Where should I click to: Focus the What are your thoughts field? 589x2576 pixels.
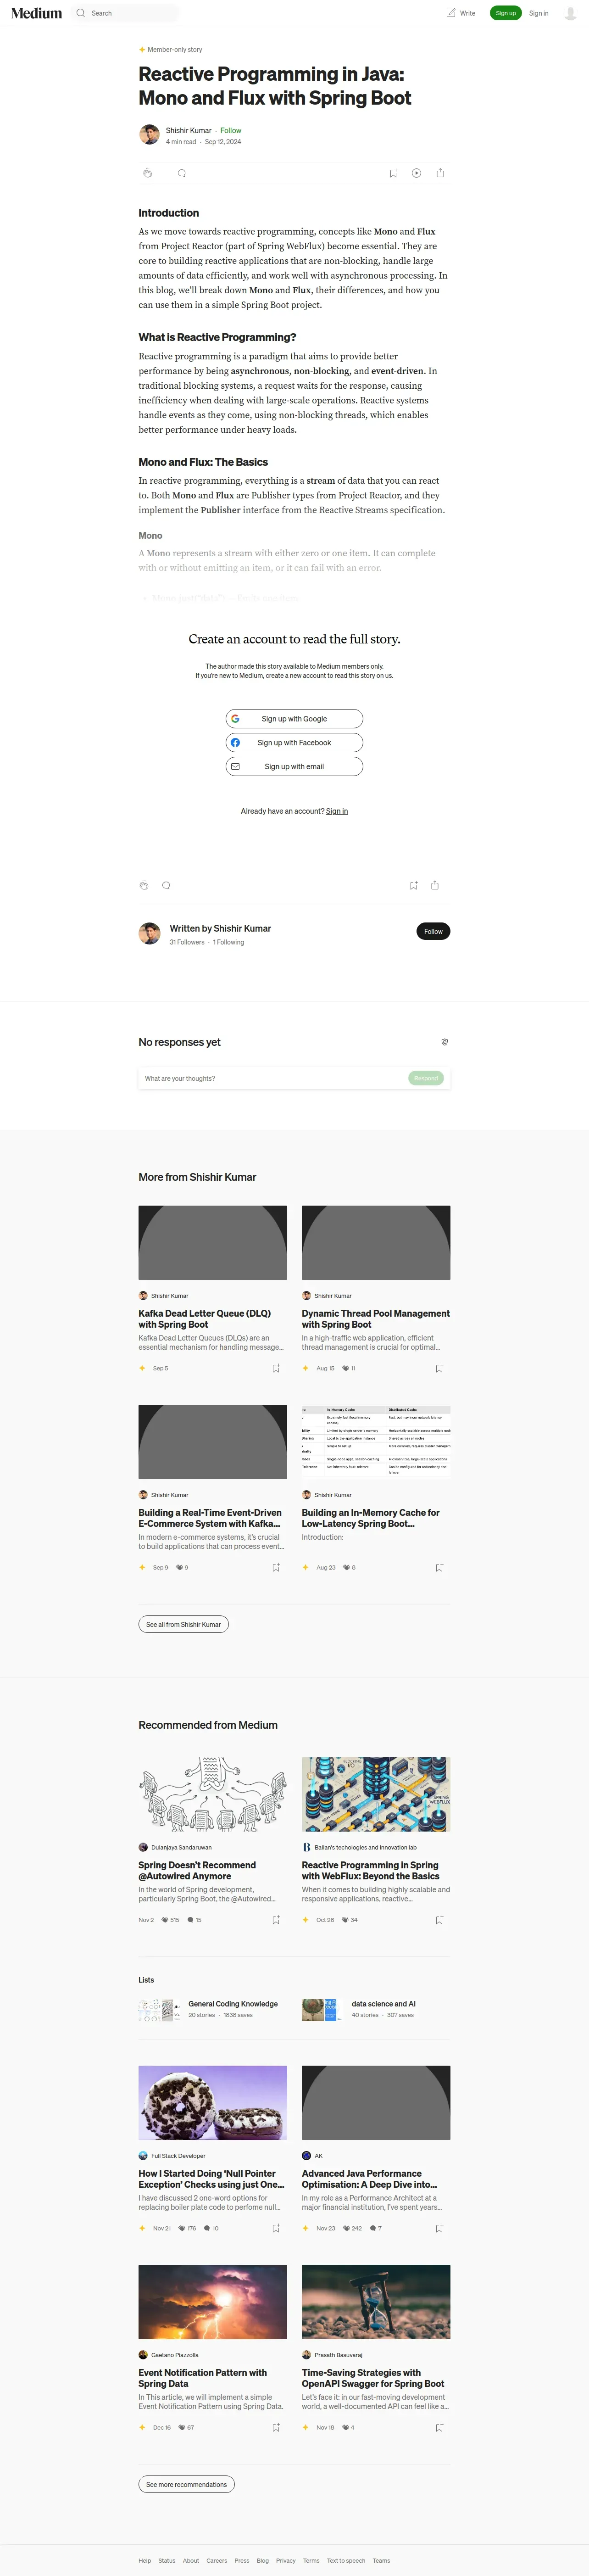click(x=272, y=1078)
